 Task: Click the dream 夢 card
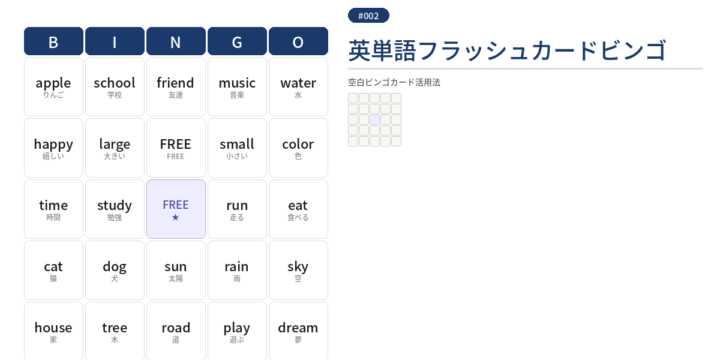click(298, 331)
